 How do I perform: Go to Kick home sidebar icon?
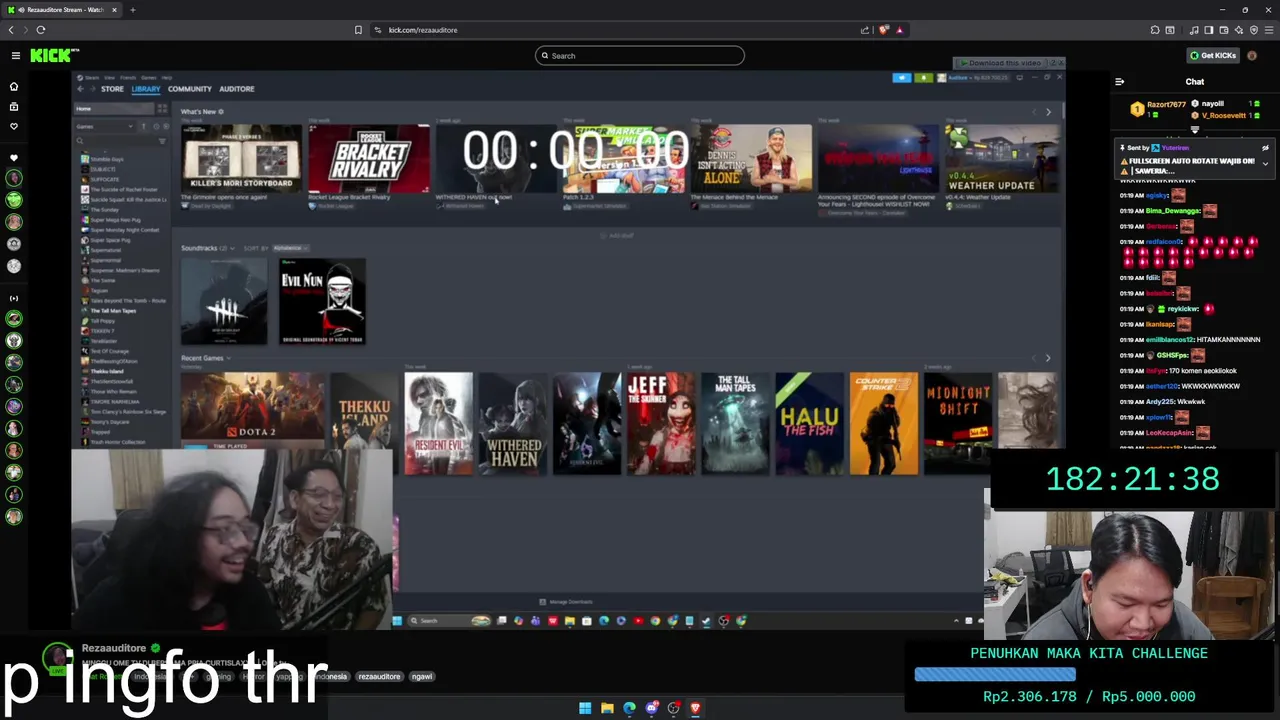(x=14, y=86)
